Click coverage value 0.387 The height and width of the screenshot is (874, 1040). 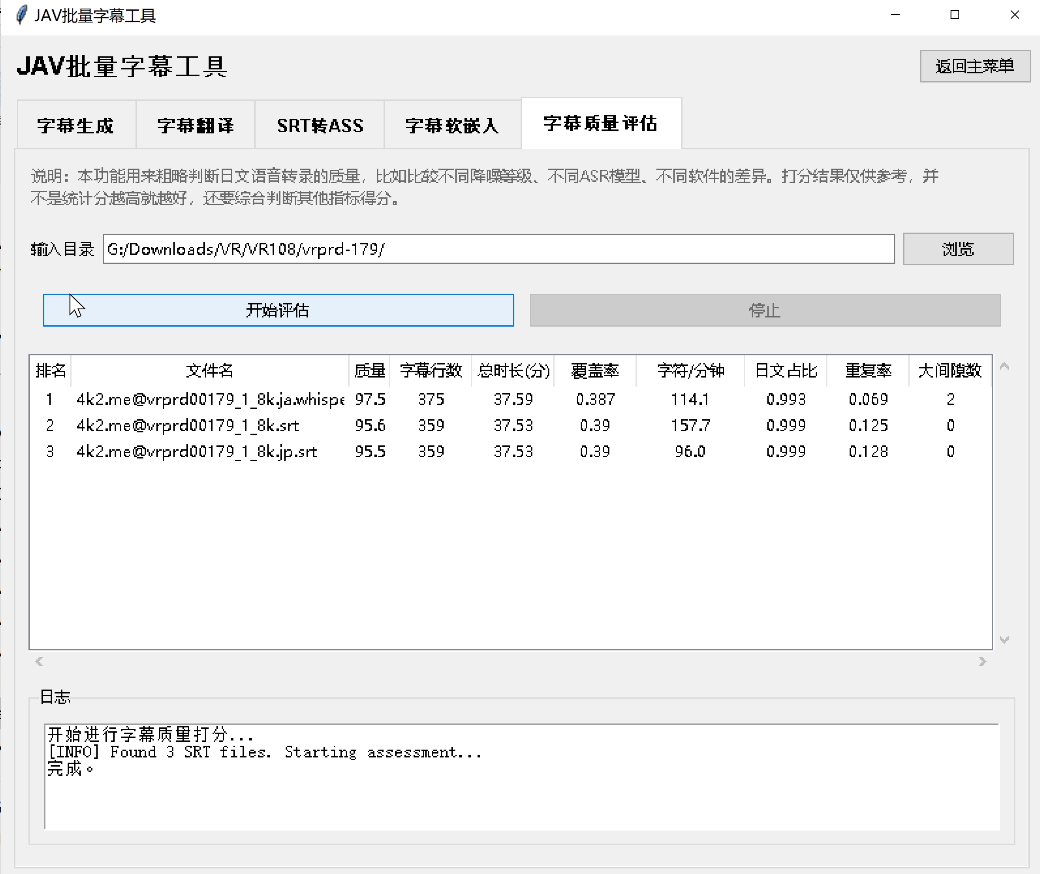(596, 399)
